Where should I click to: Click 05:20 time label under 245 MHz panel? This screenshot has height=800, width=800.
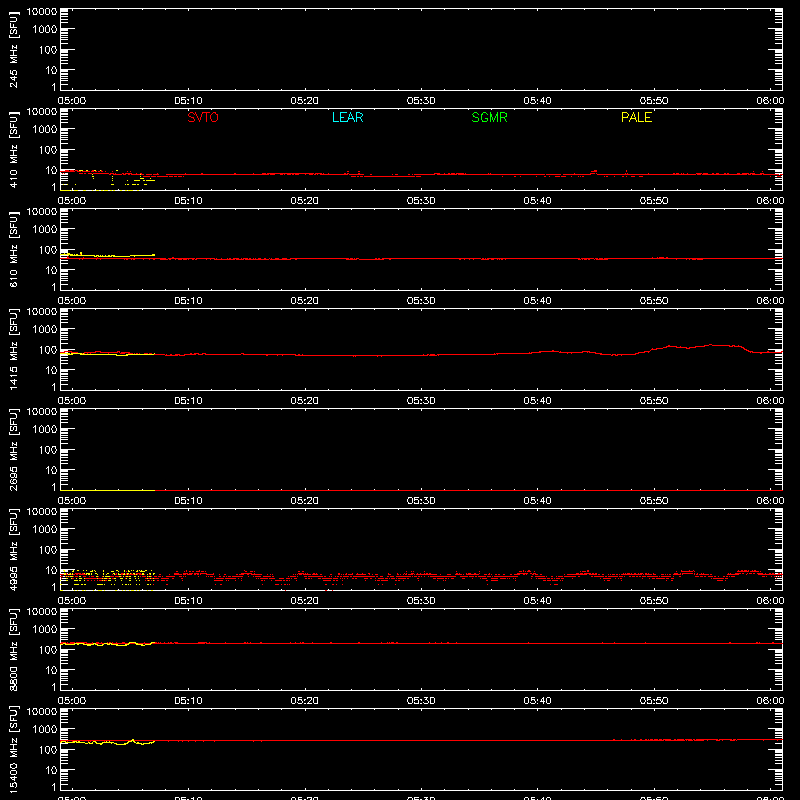(x=305, y=101)
